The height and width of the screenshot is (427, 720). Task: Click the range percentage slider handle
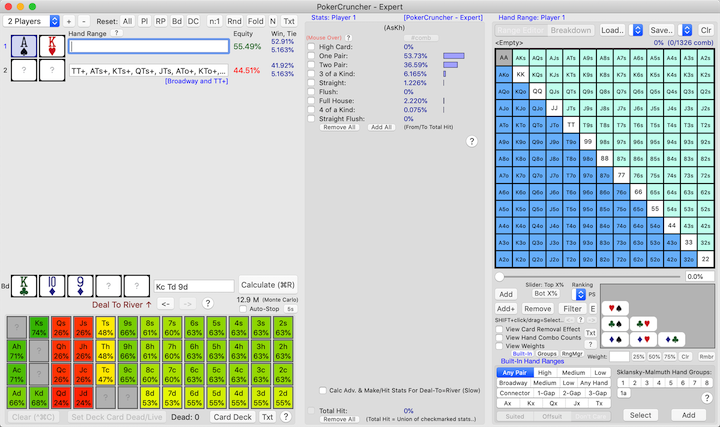(499, 277)
